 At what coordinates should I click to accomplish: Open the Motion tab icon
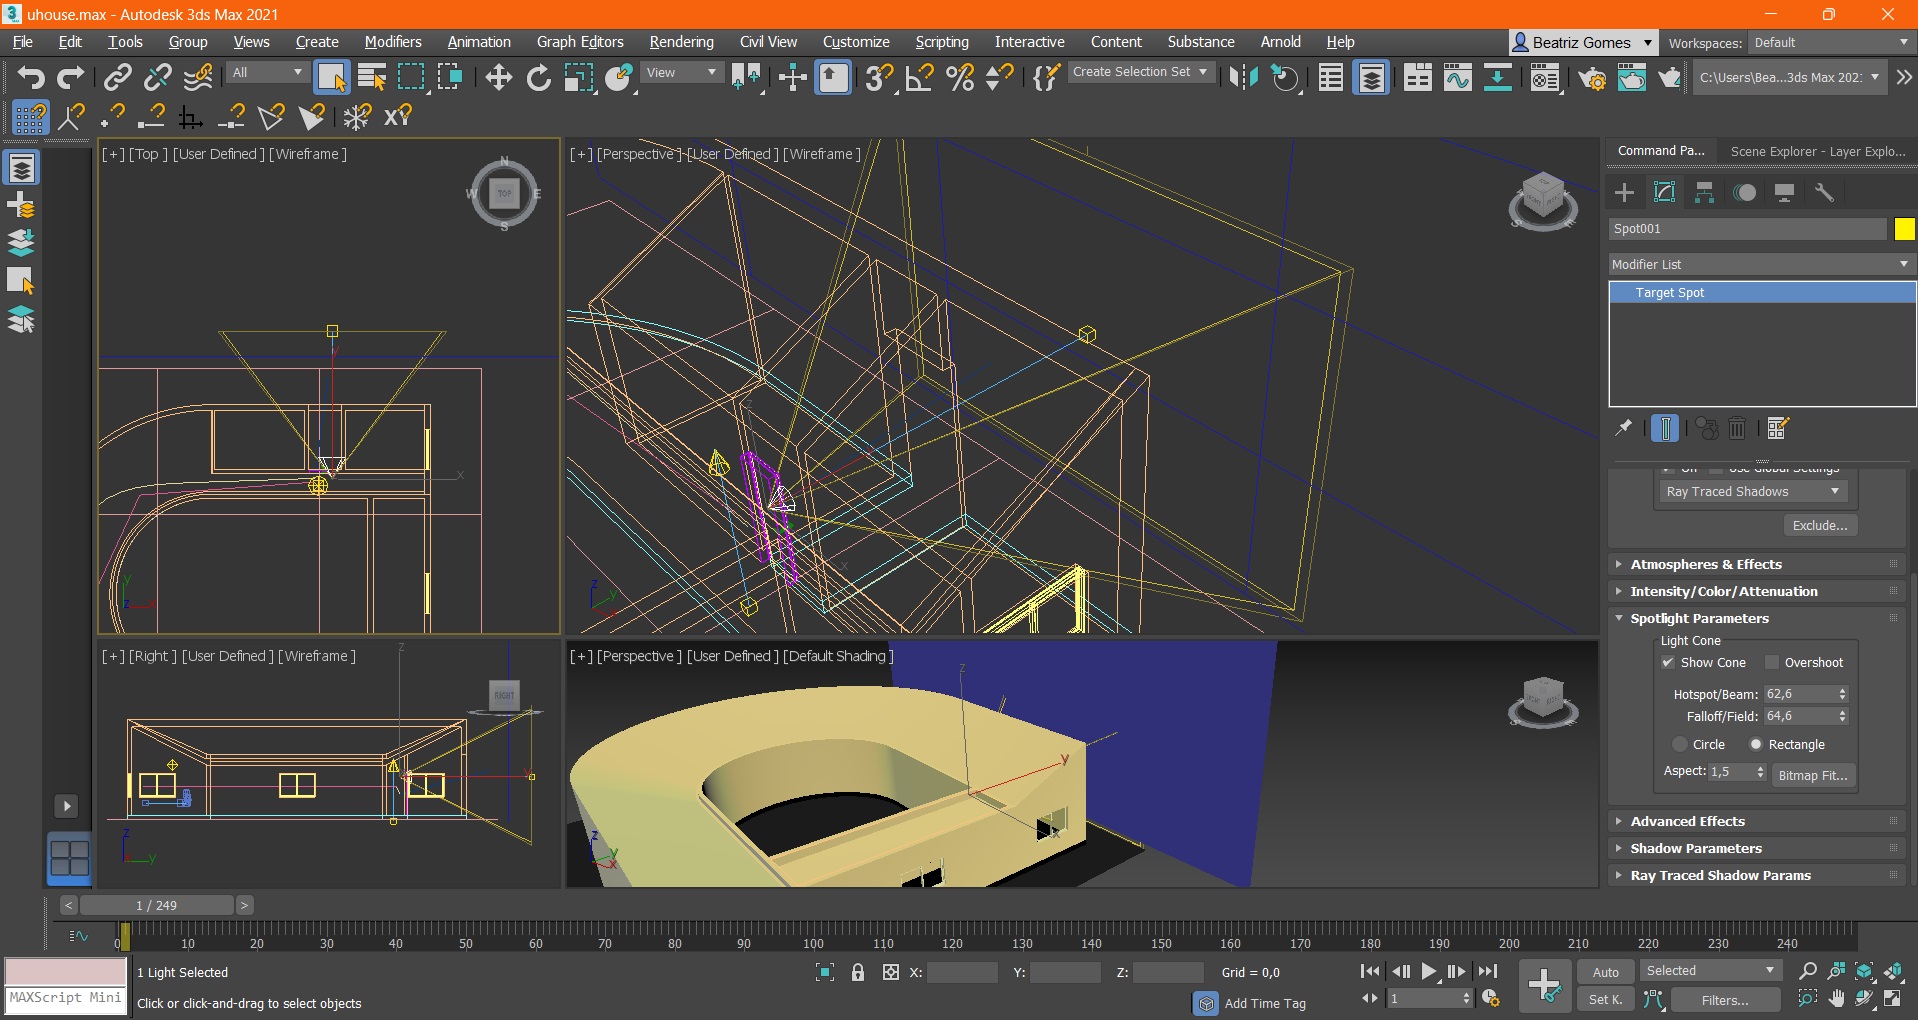tap(1744, 192)
